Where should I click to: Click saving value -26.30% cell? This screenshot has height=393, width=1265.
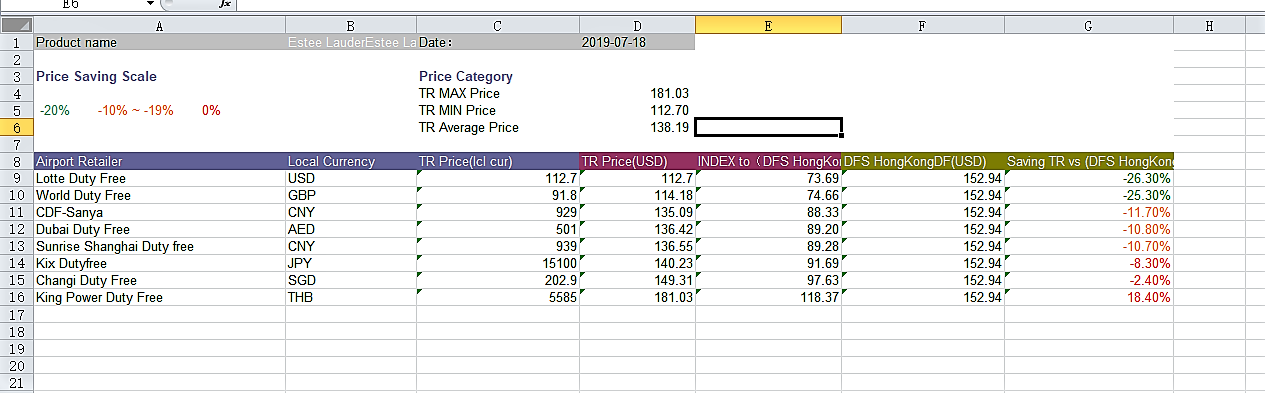tap(1088, 178)
